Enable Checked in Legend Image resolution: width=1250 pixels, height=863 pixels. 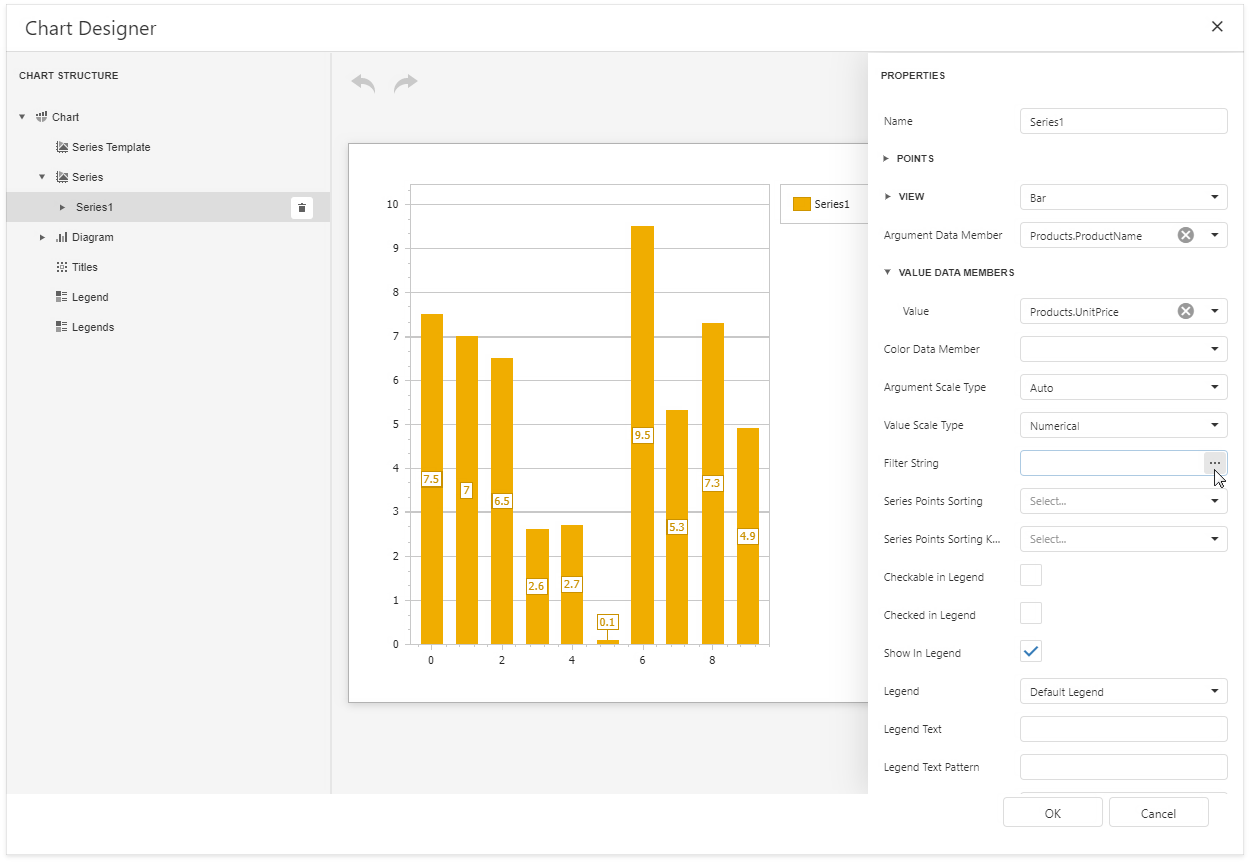1030,613
